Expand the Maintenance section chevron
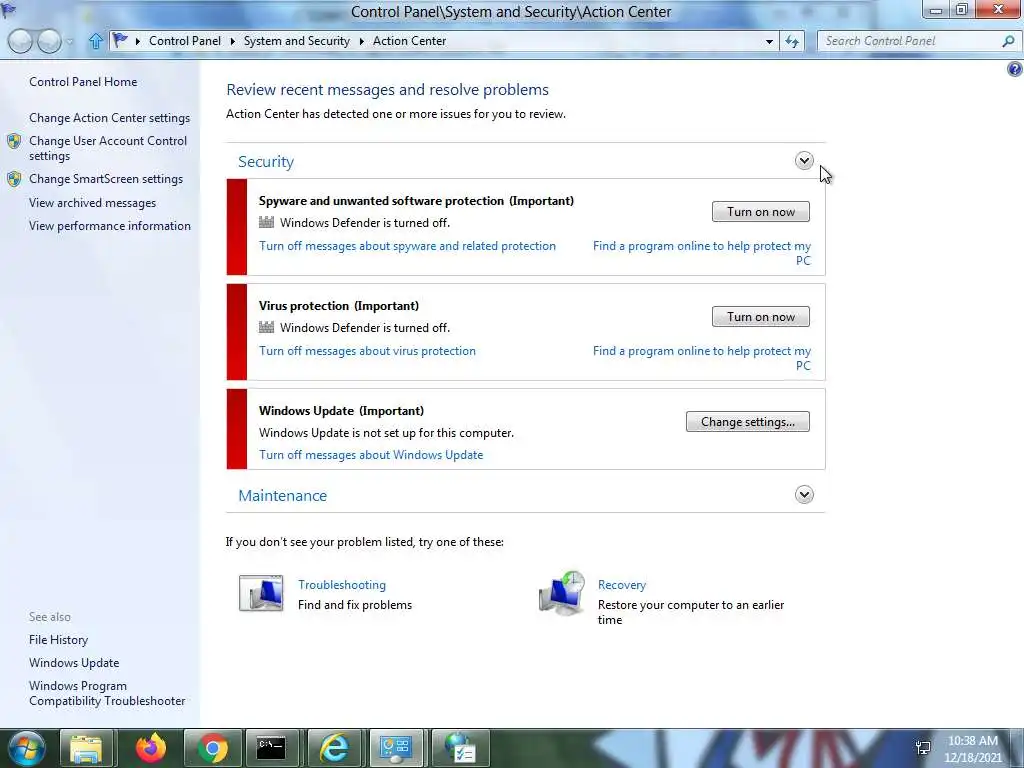The height and width of the screenshot is (768, 1024). tap(804, 495)
